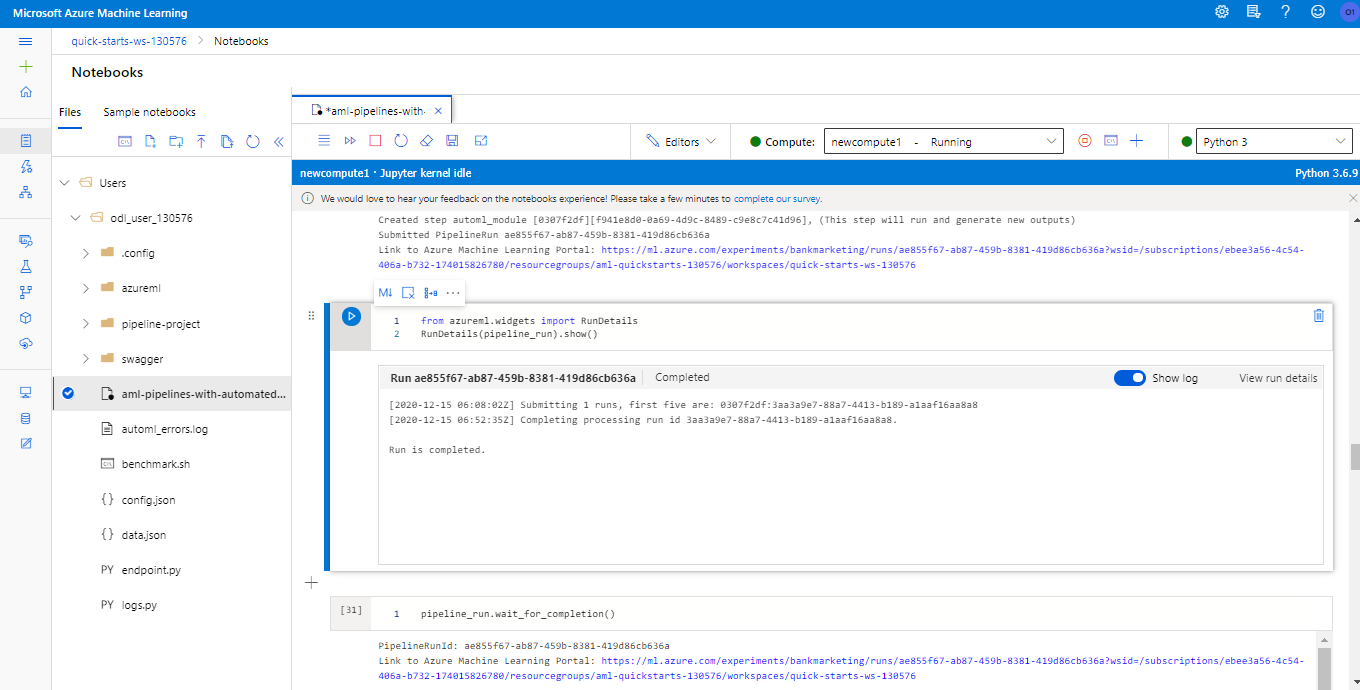This screenshot has height=690, width=1360.
Task: Run all cells double-arrow icon
Action: click(x=350, y=141)
